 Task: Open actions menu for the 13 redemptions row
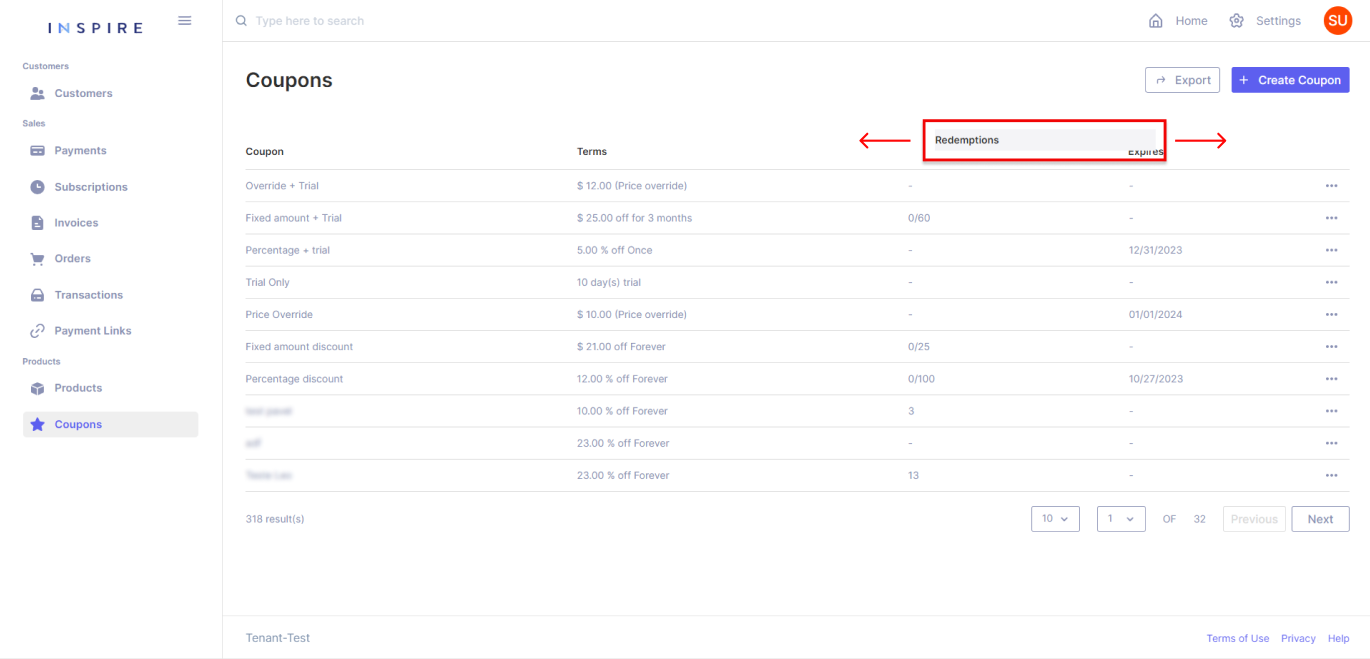point(1331,475)
